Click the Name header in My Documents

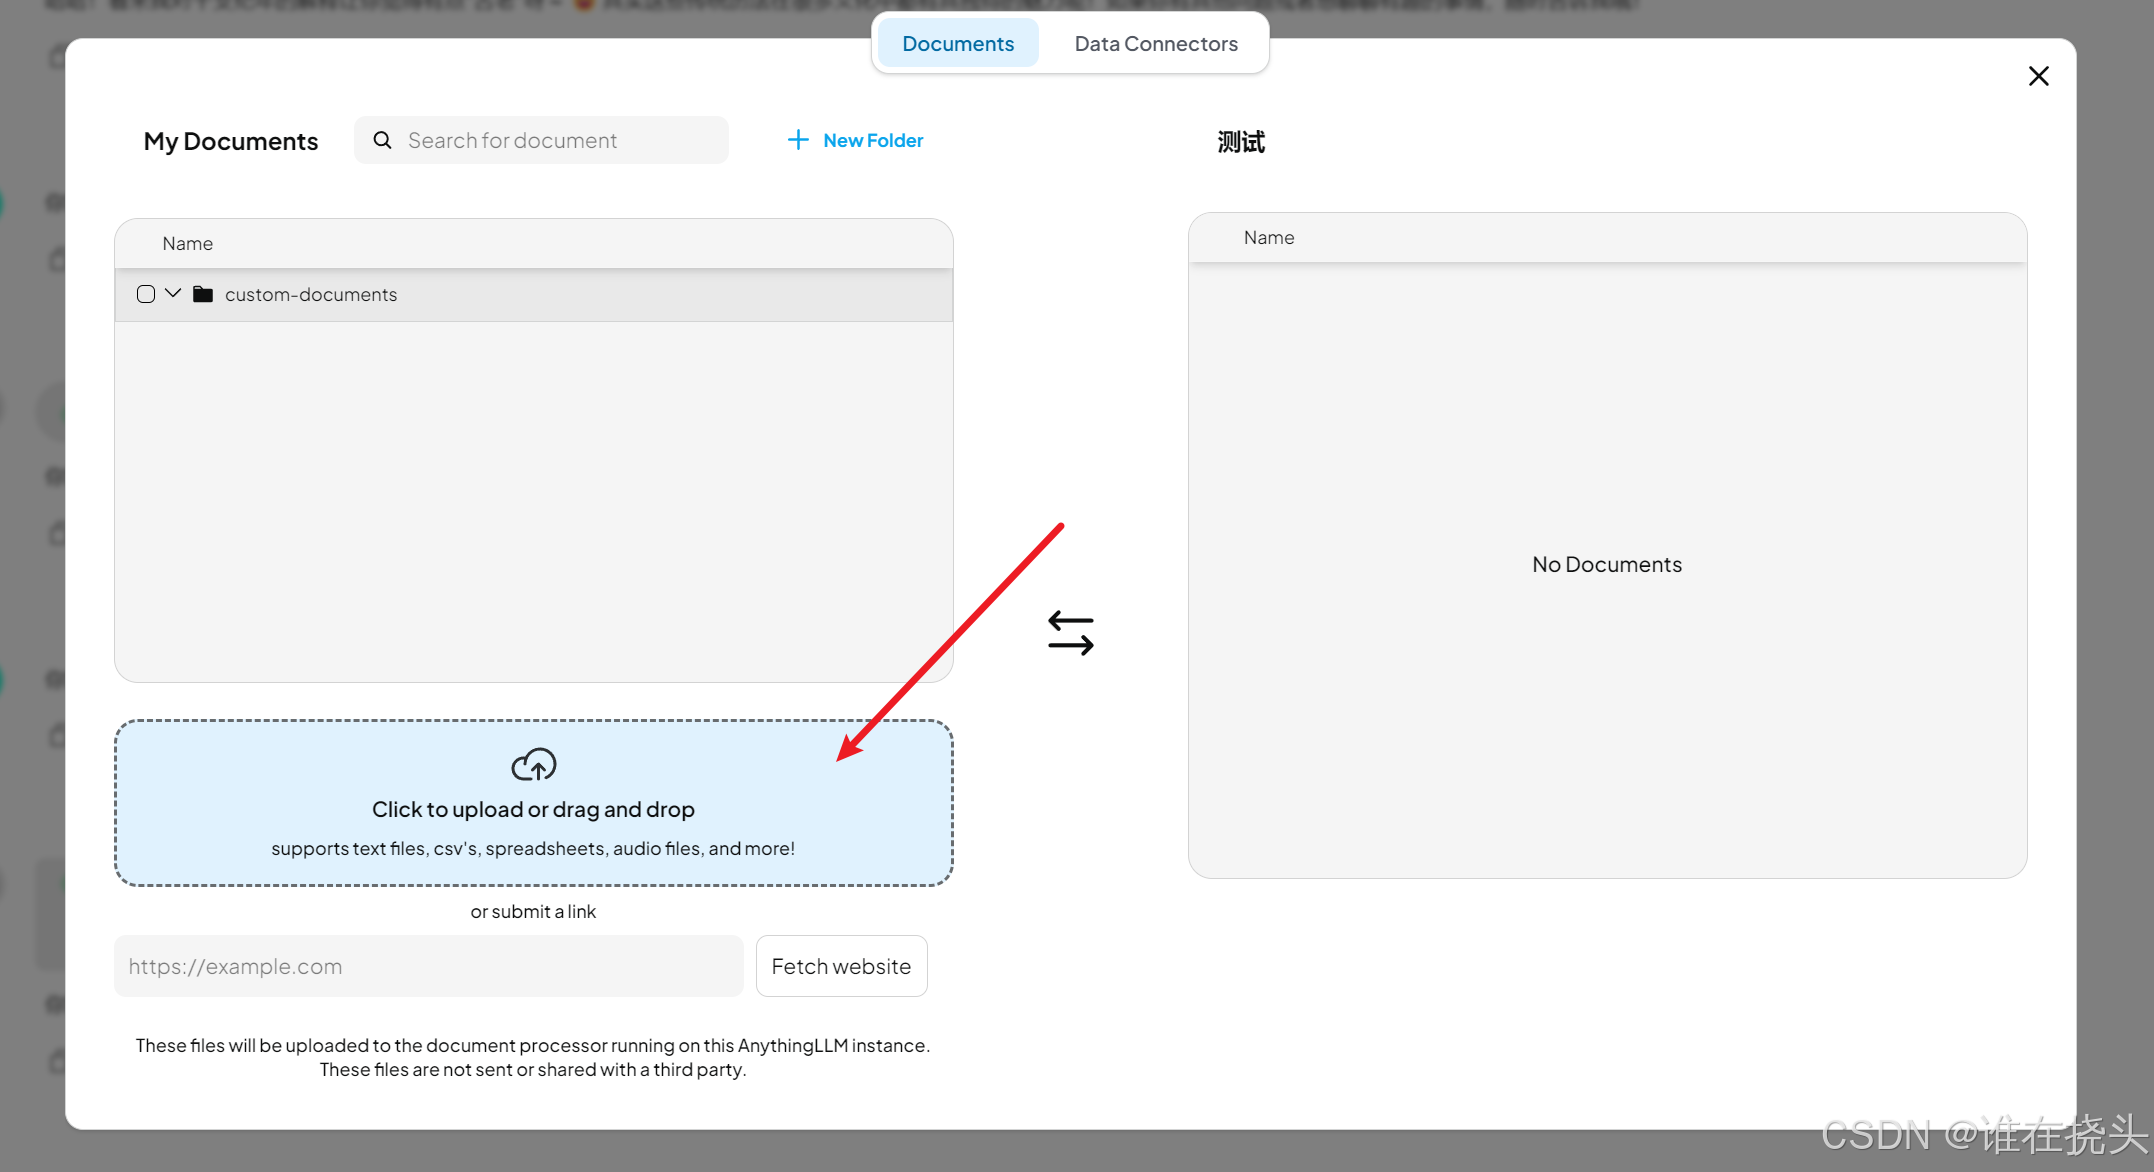pyautogui.click(x=188, y=244)
